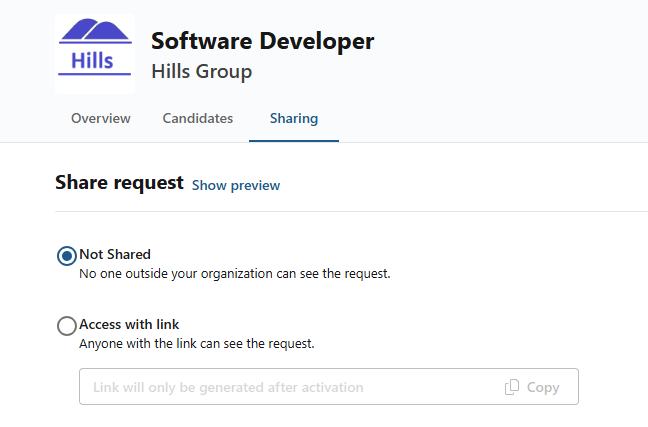This screenshot has width=648, height=427.
Task: Select the Not Shared radio option
Action: pyautogui.click(x=67, y=256)
